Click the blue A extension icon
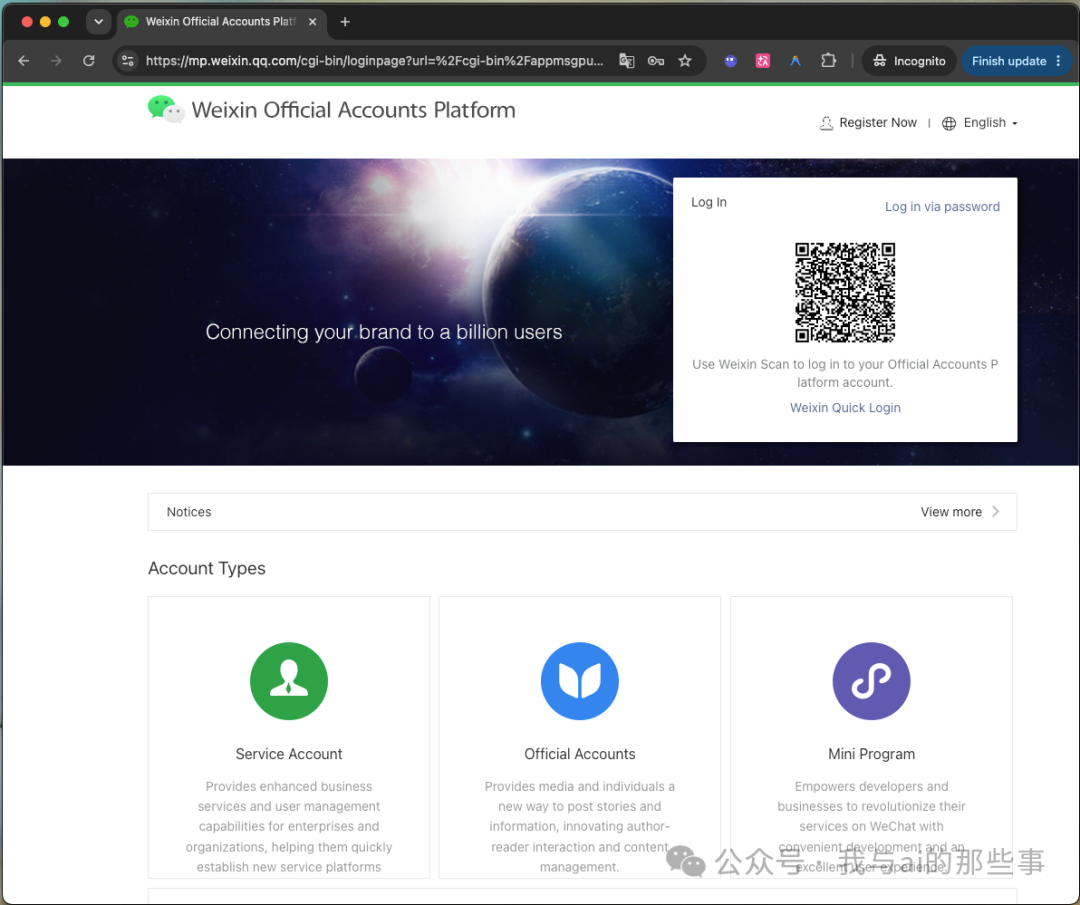This screenshot has height=905, width=1080. (795, 61)
